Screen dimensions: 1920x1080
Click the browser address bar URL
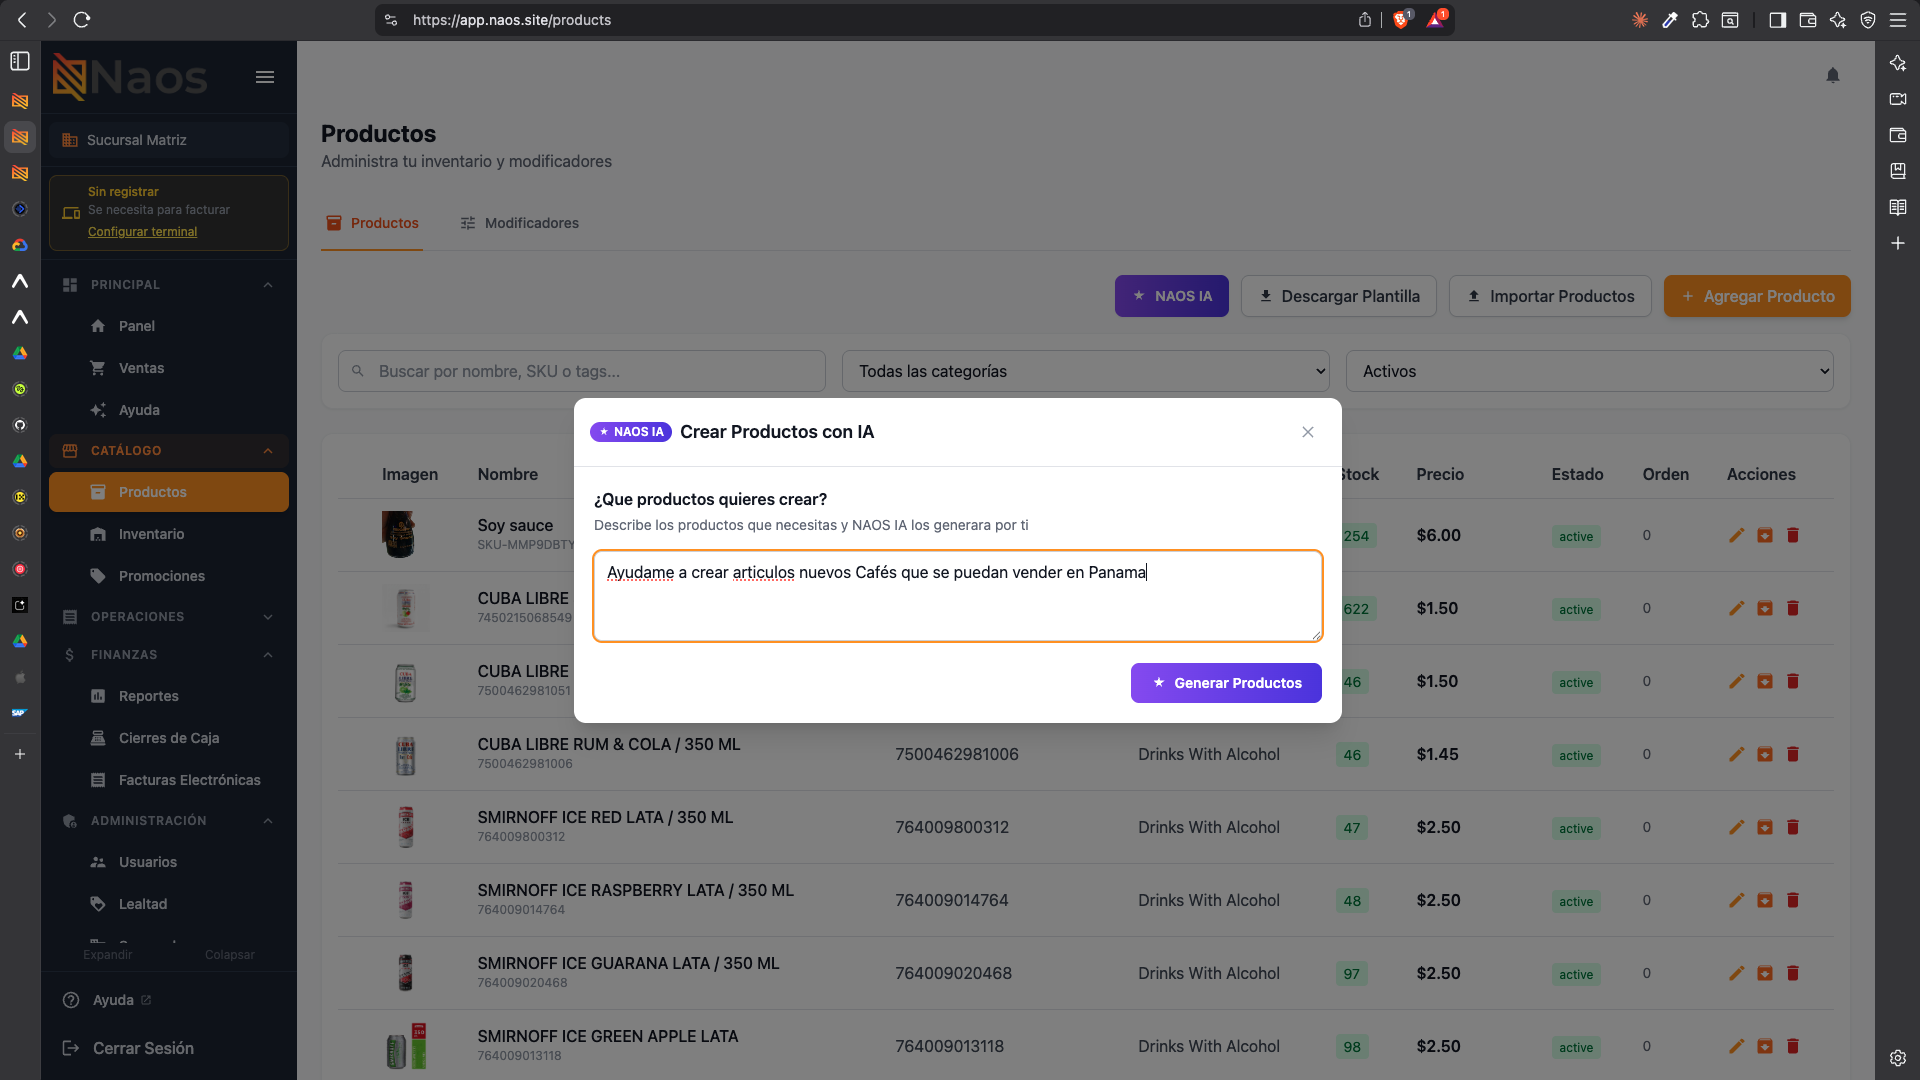(511, 20)
